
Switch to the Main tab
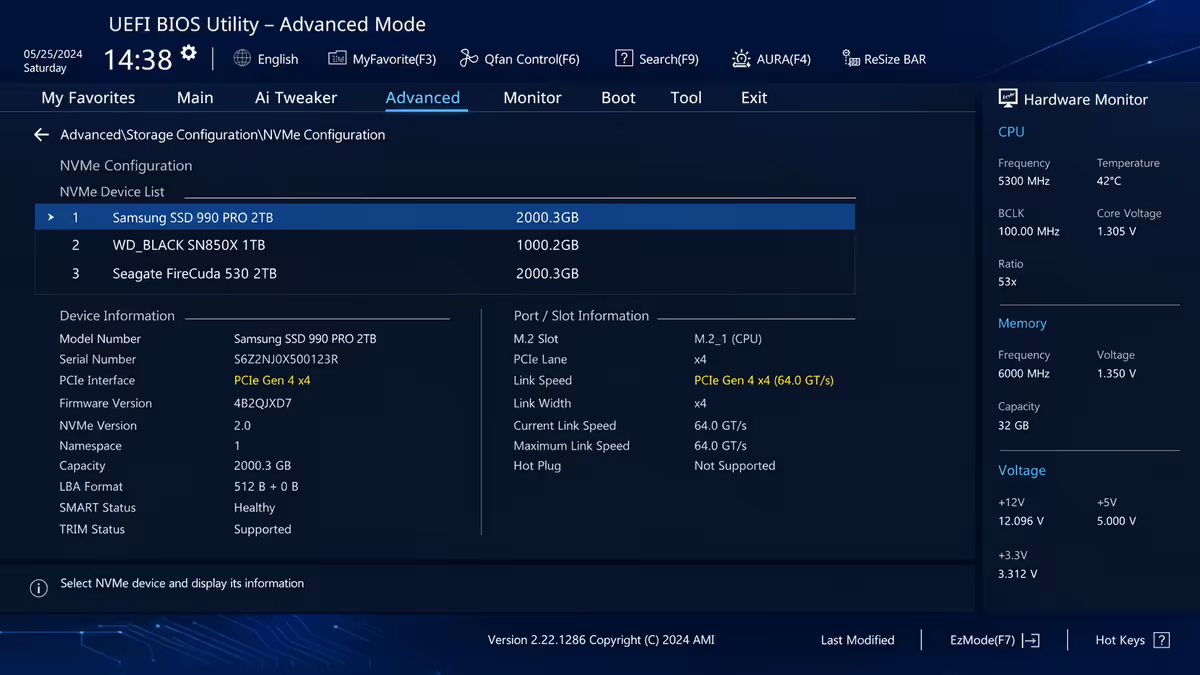195,97
